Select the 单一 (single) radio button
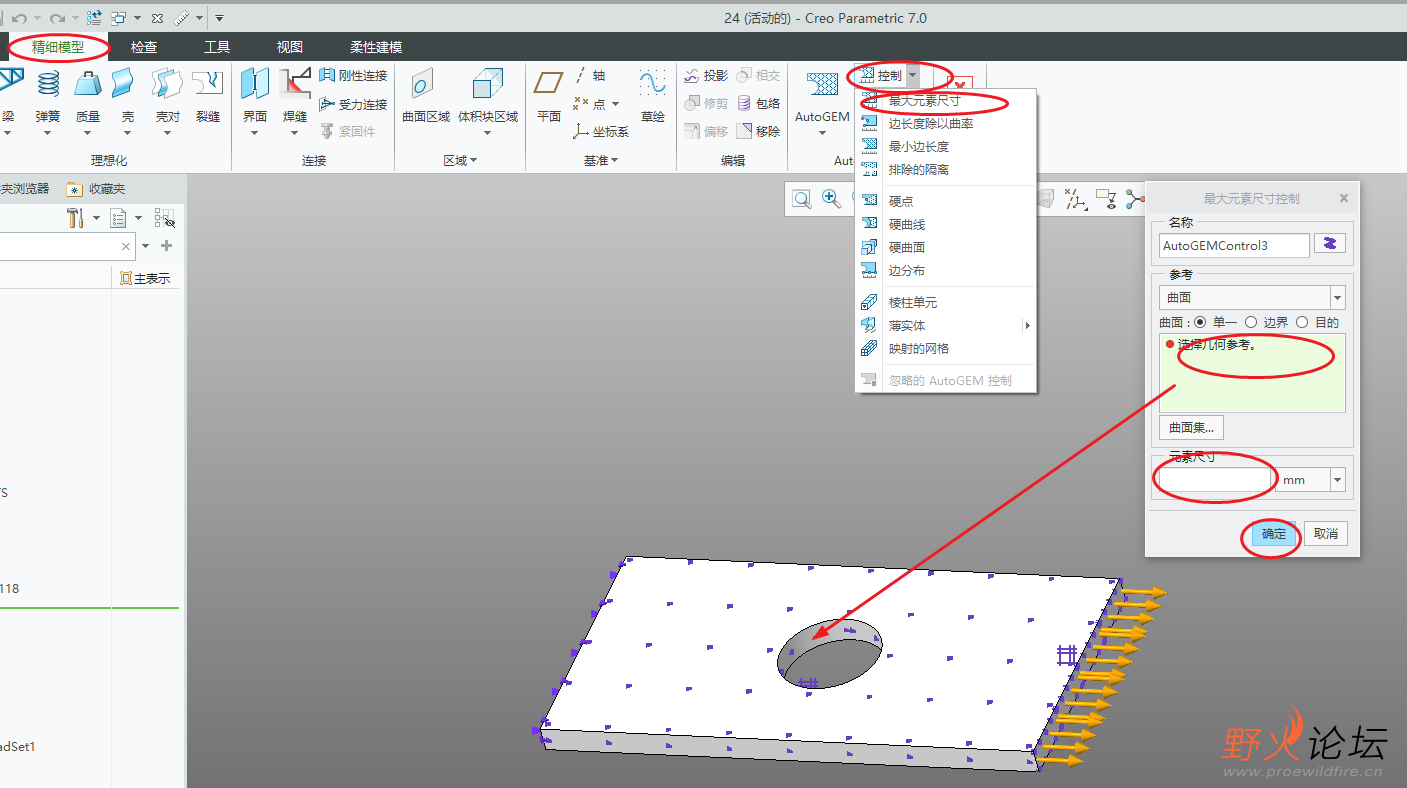Screen dimensions: 1407x788 click(1200, 322)
